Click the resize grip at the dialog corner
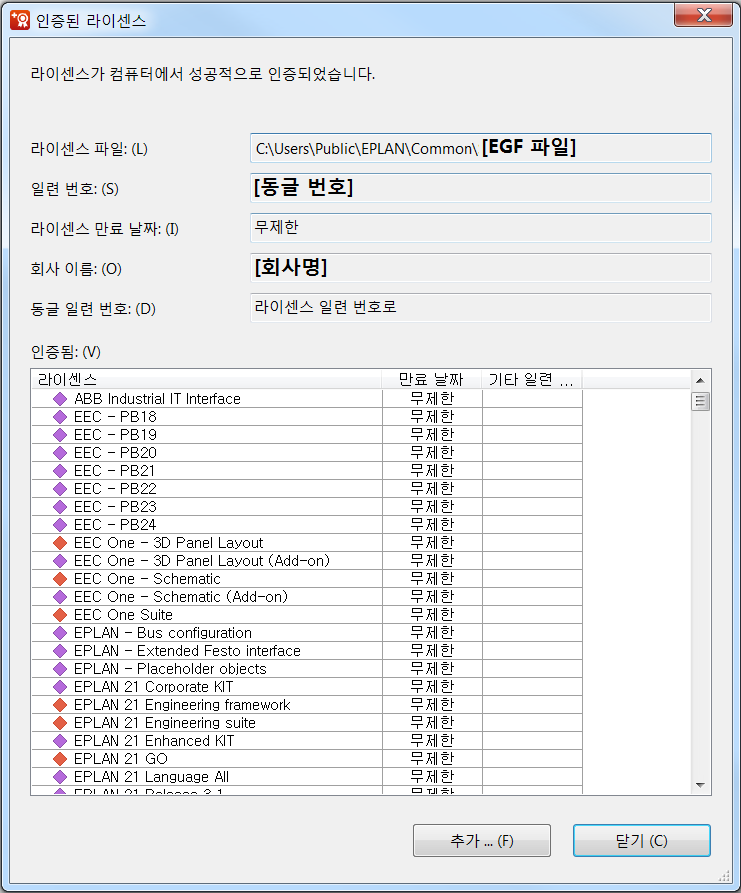 pyautogui.click(x=724, y=876)
